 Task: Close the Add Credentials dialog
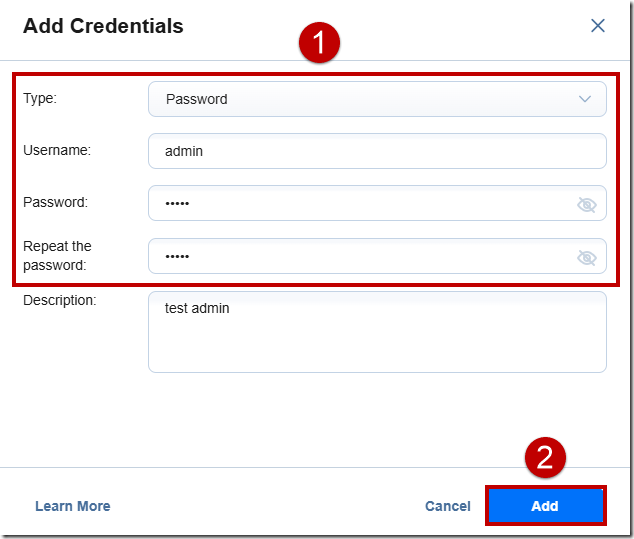598,25
